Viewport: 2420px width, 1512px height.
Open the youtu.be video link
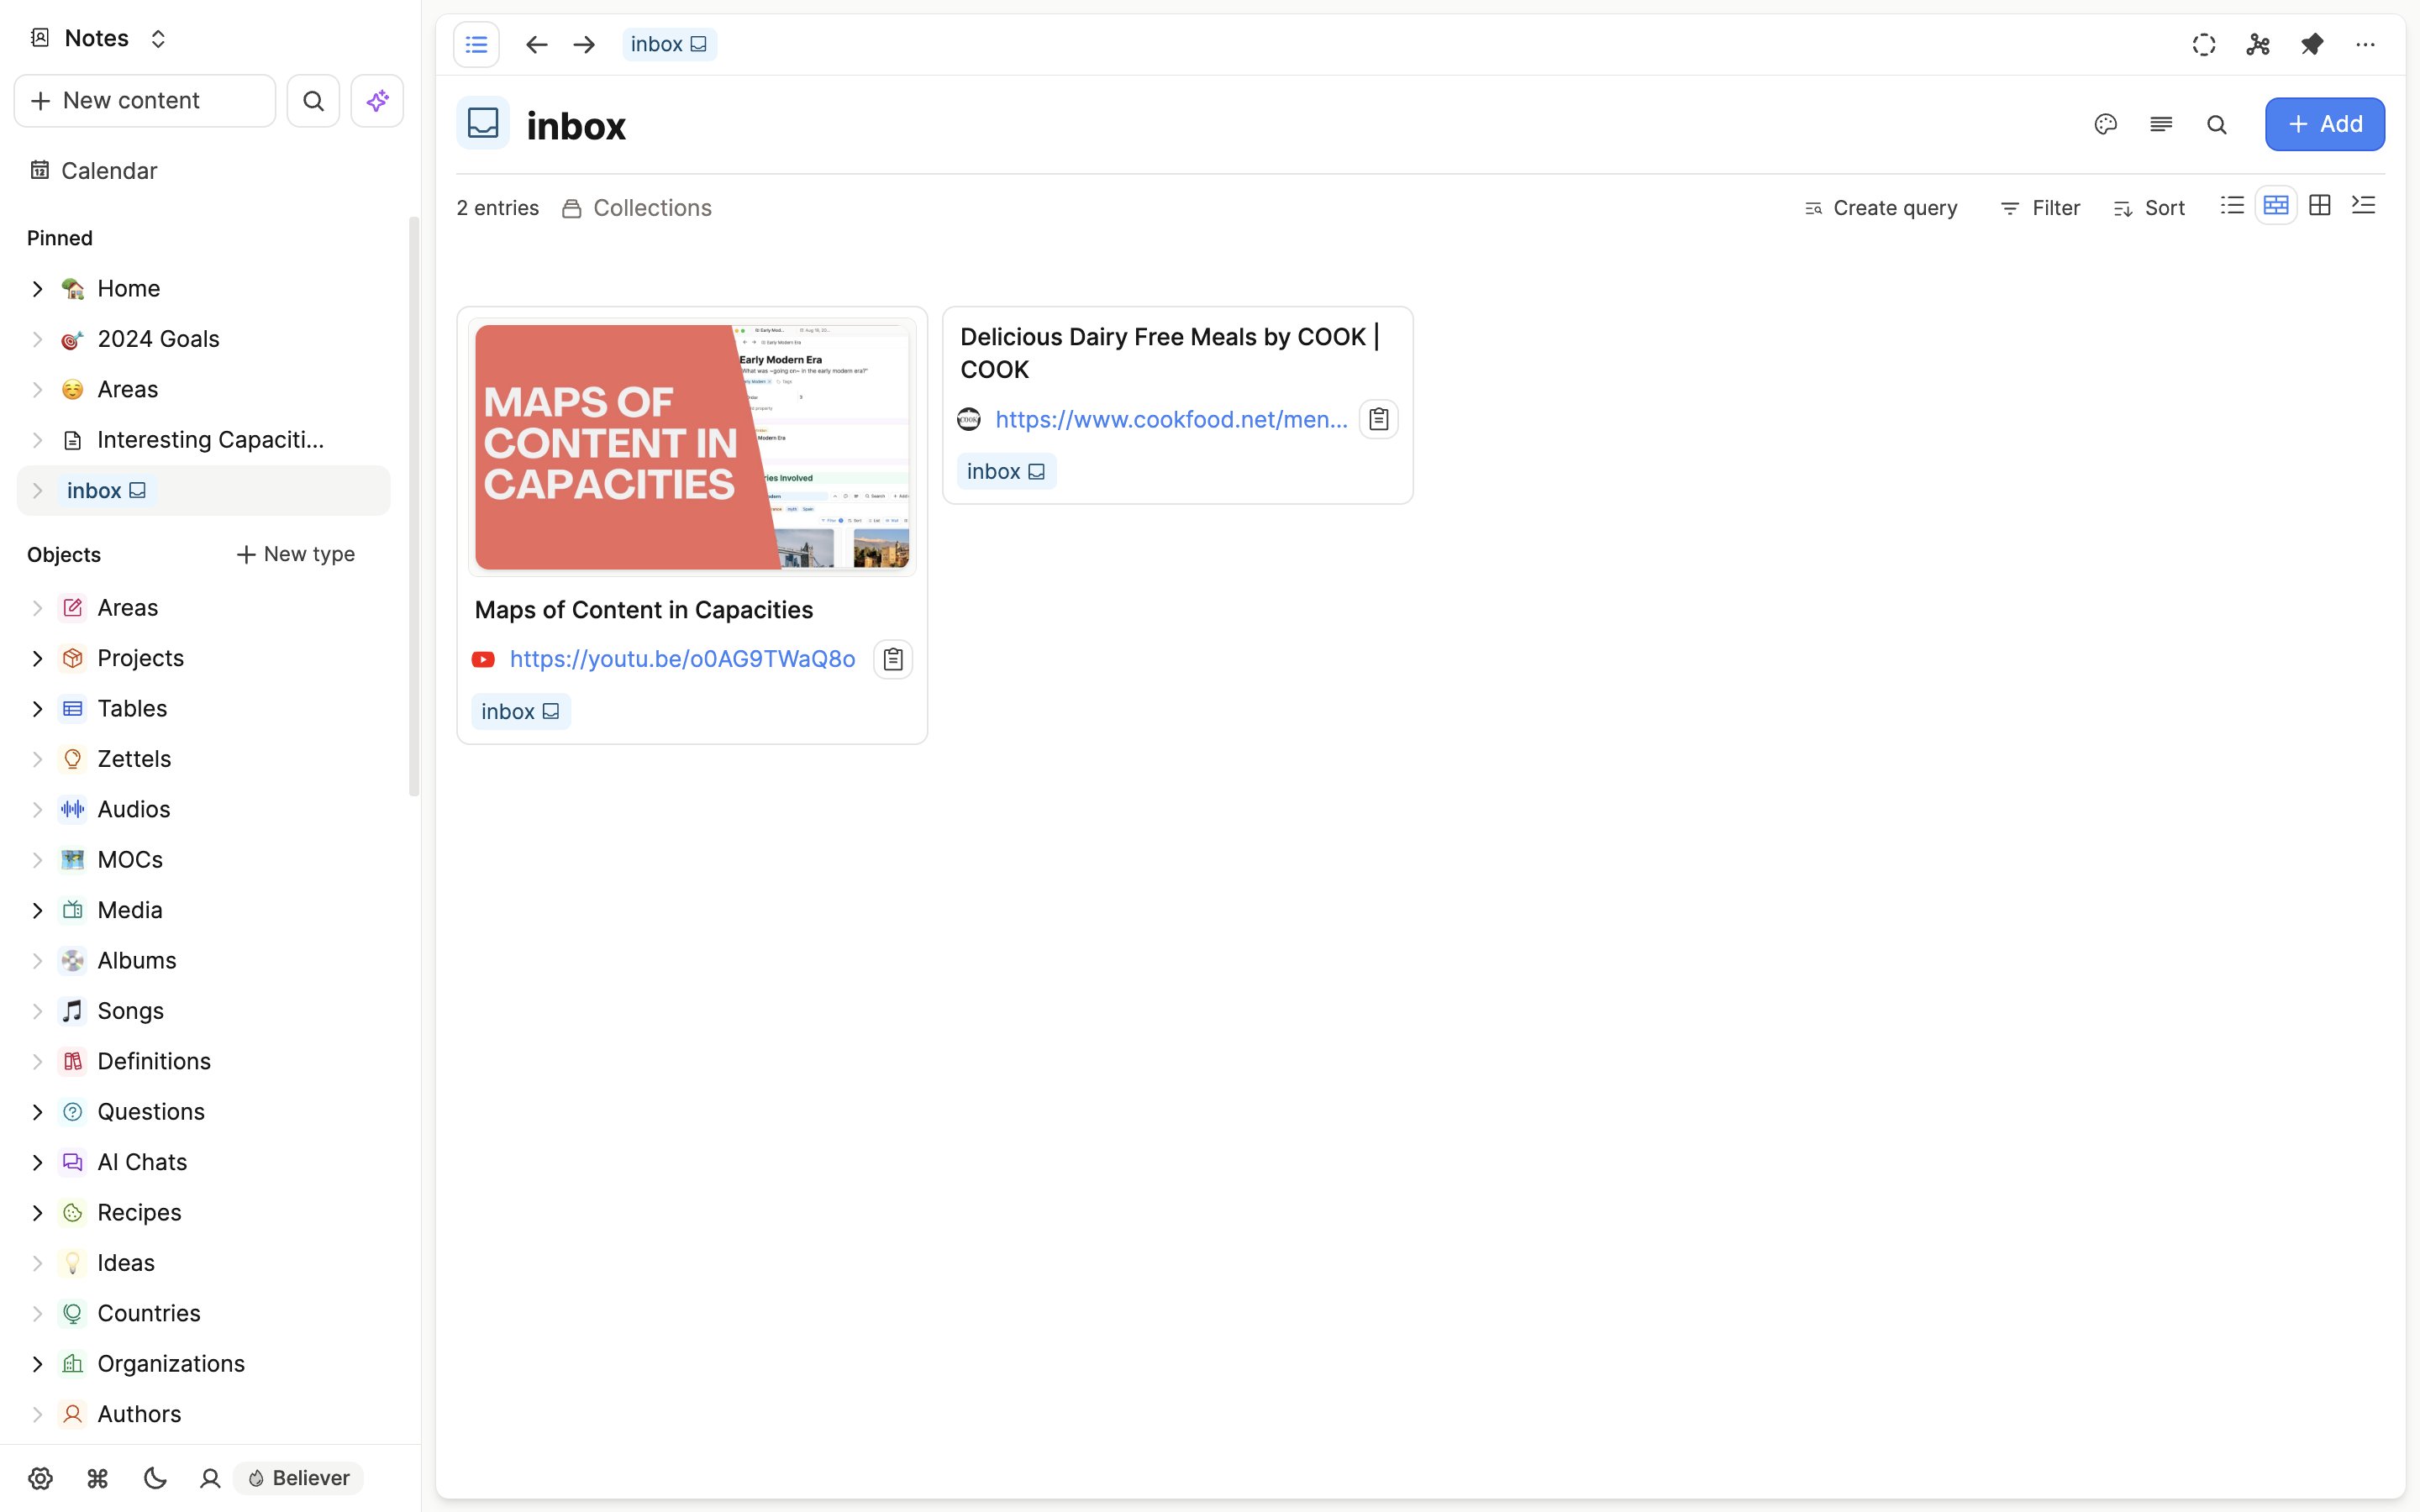click(x=683, y=659)
